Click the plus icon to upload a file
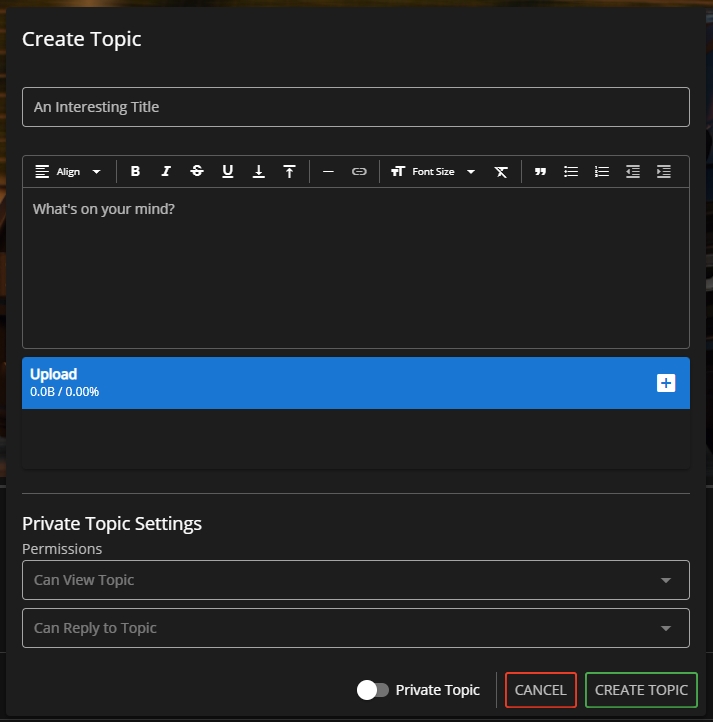The image size is (713, 722). [666, 383]
